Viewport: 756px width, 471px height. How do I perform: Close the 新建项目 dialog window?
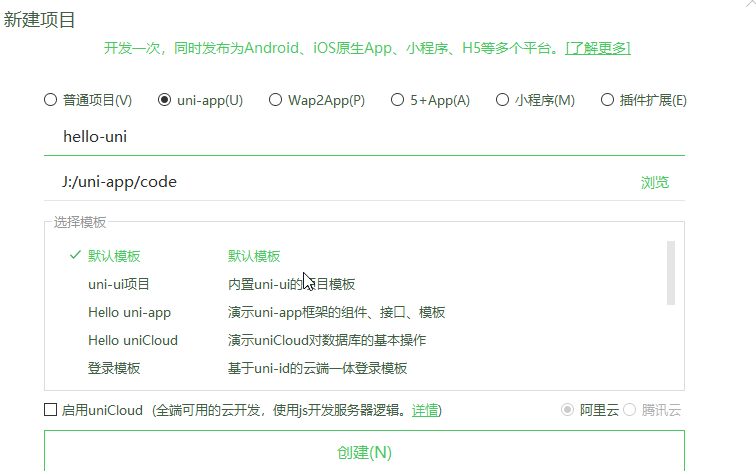pos(751,2)
